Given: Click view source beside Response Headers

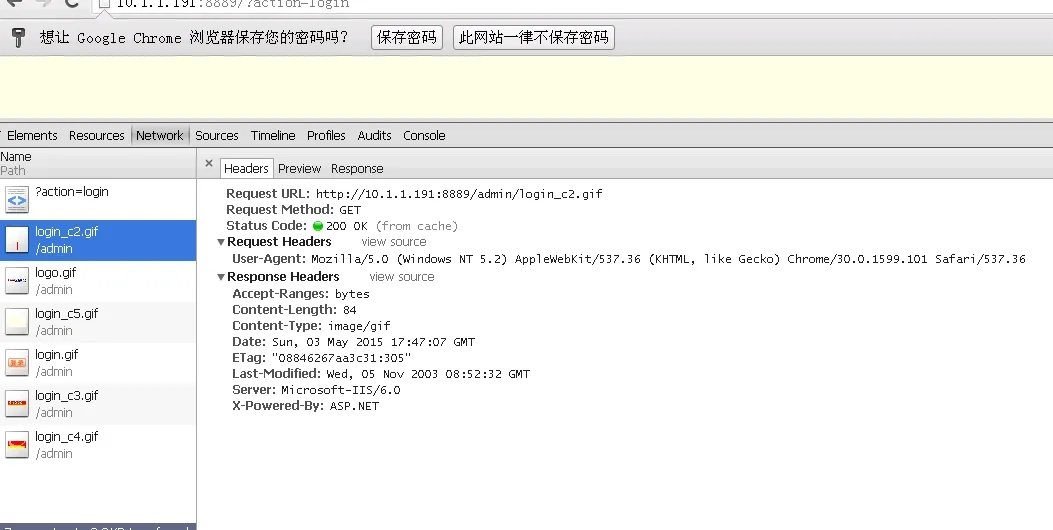Looking at the screenshot, I should 402,277.
